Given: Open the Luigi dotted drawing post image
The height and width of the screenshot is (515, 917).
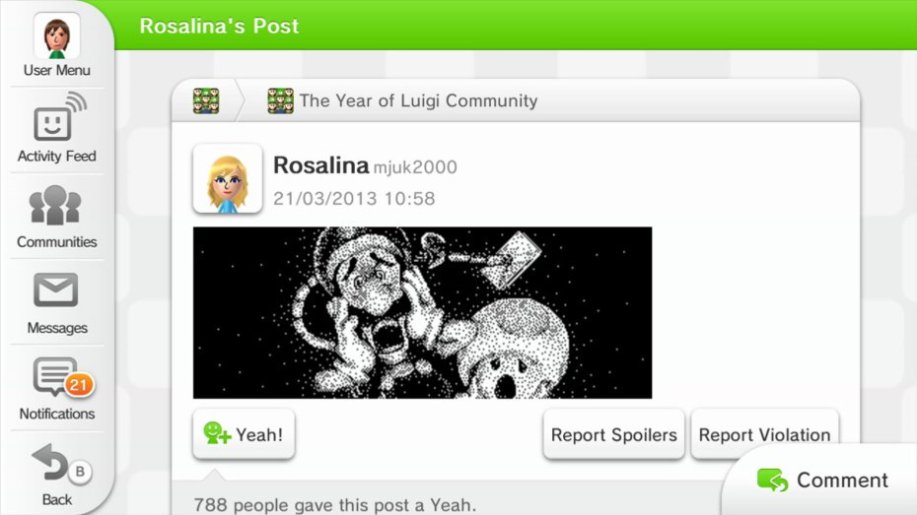Looking at the screenshot, I should 422,313.
